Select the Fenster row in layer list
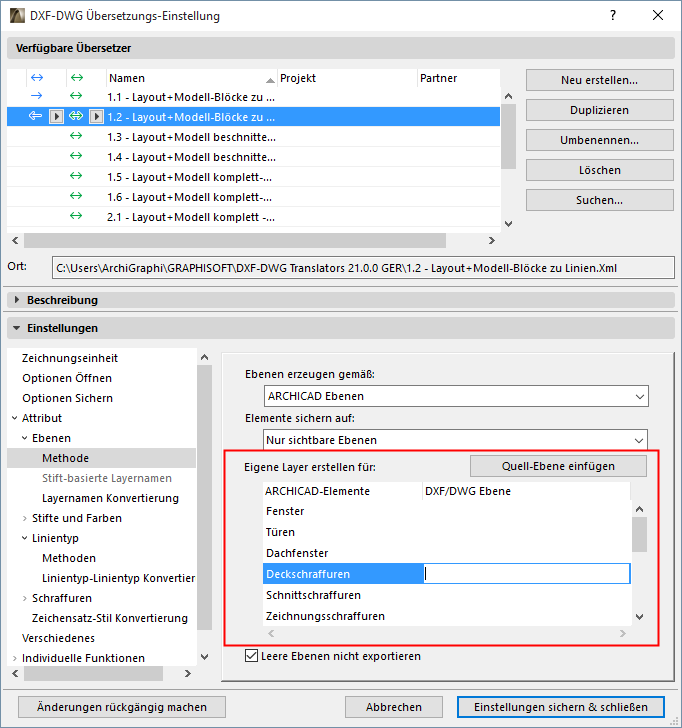682x728 pixels. [447, 511]
